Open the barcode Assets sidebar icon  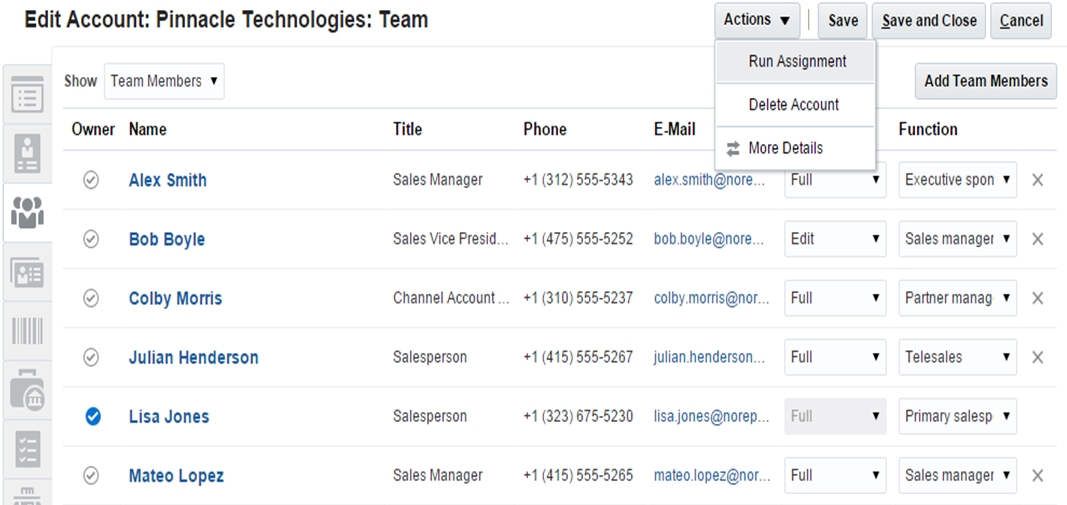click(27, 331)
